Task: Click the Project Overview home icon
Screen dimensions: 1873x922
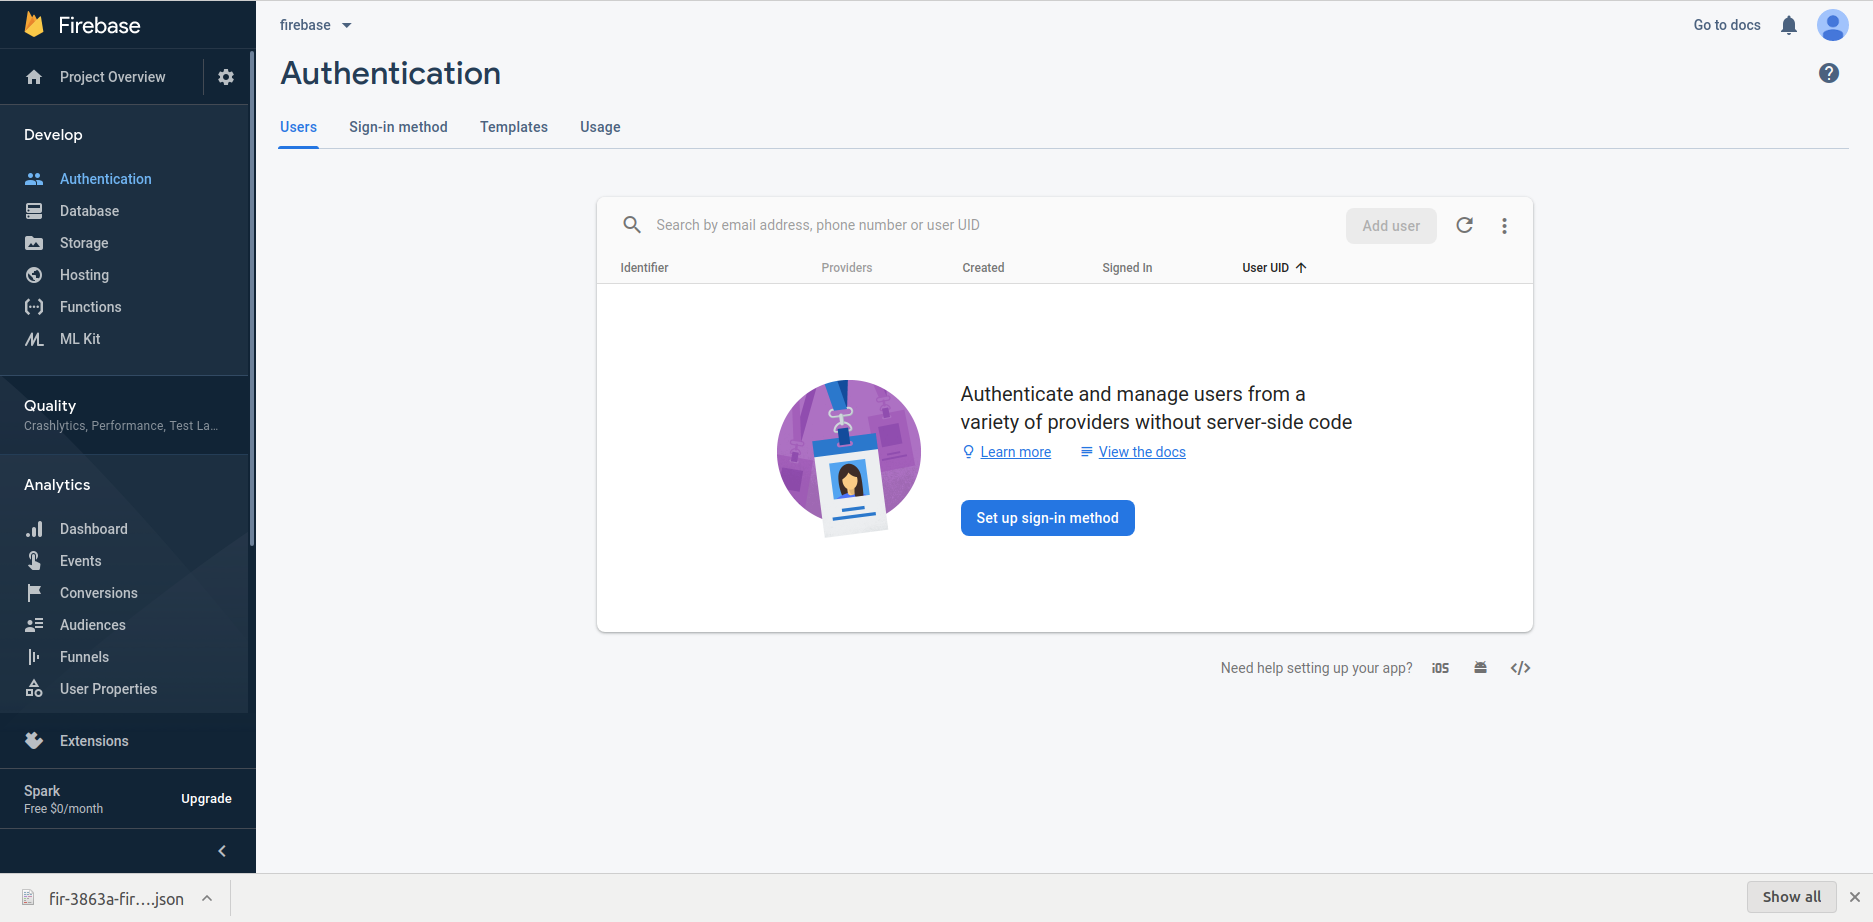Action: (34, 77)
